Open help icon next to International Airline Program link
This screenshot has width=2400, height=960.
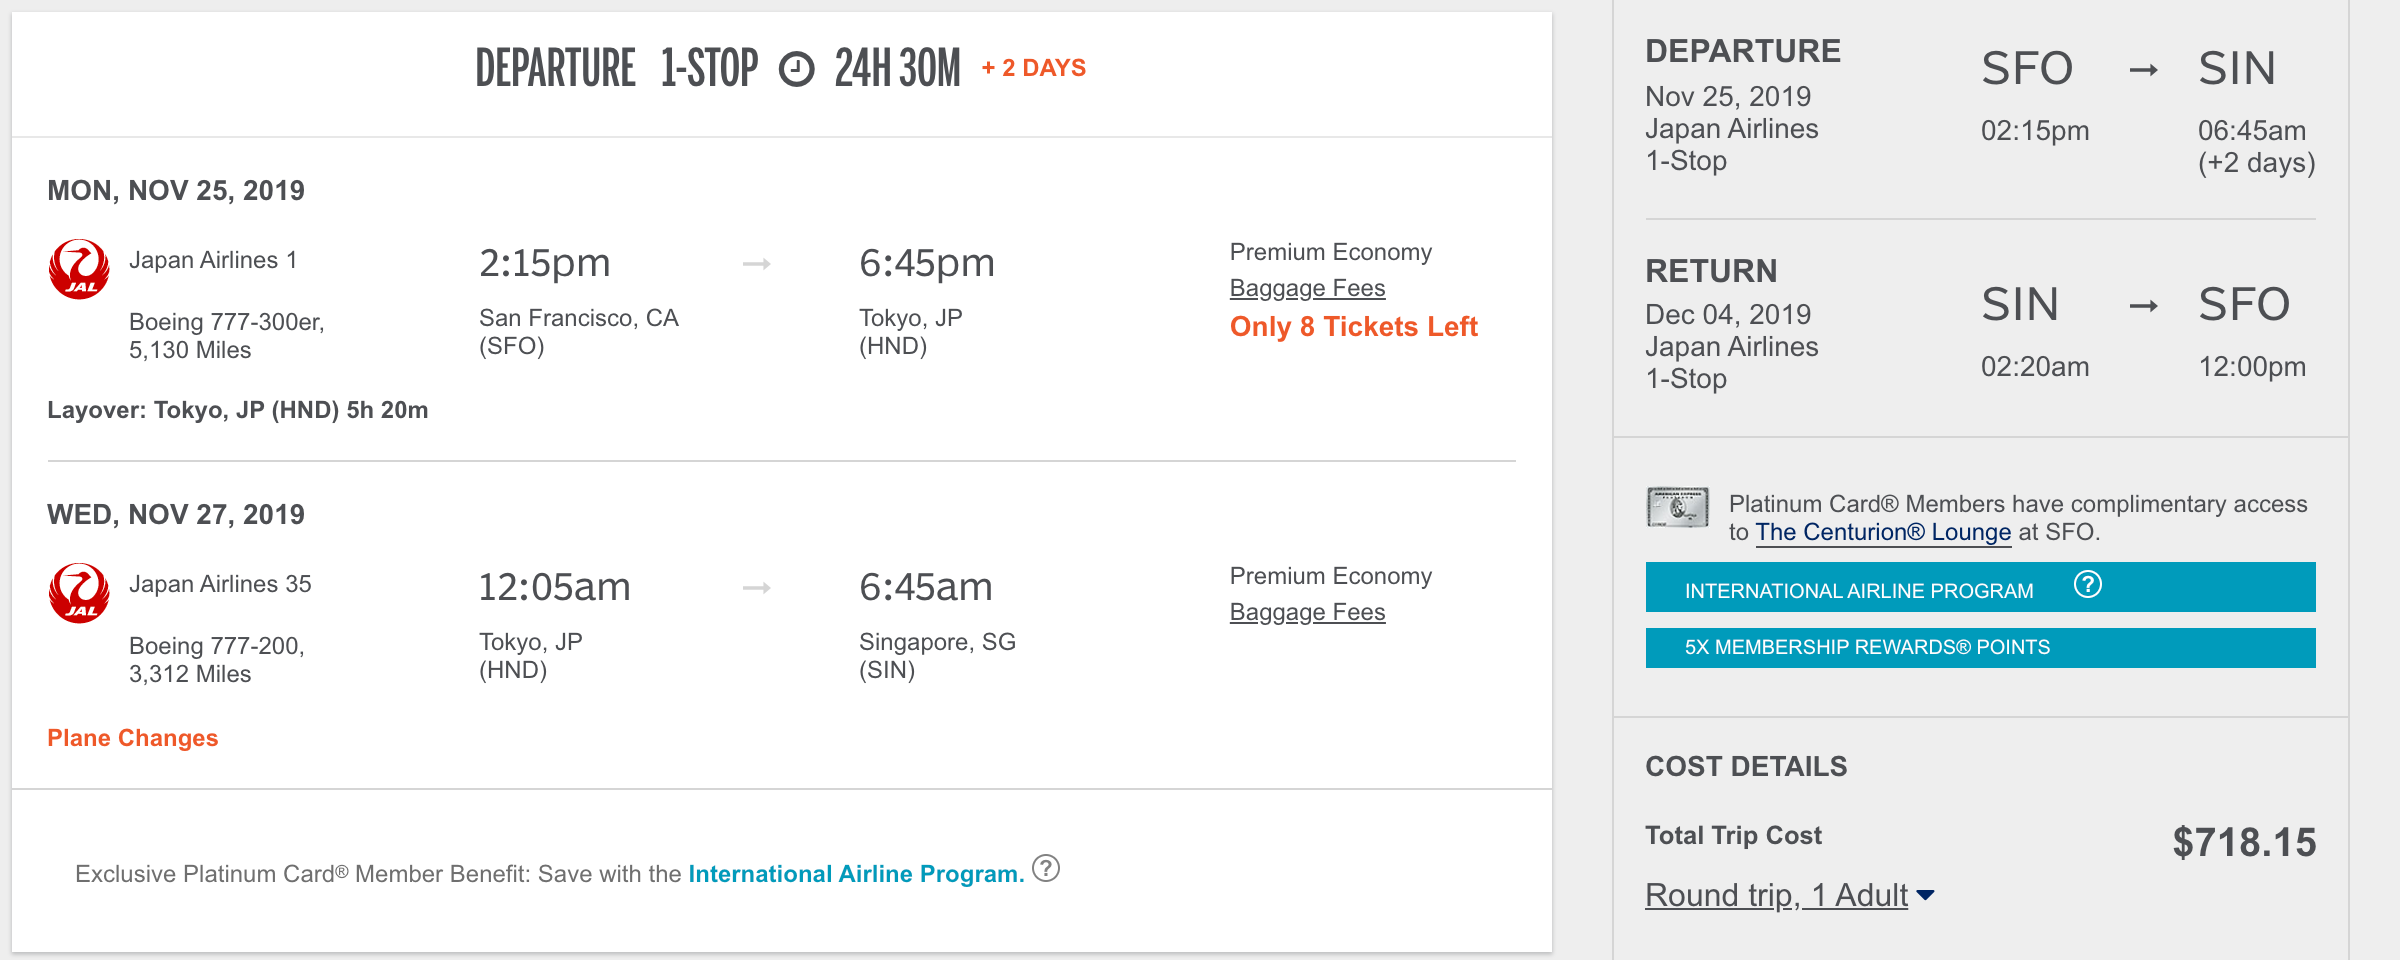(1046, 868)
